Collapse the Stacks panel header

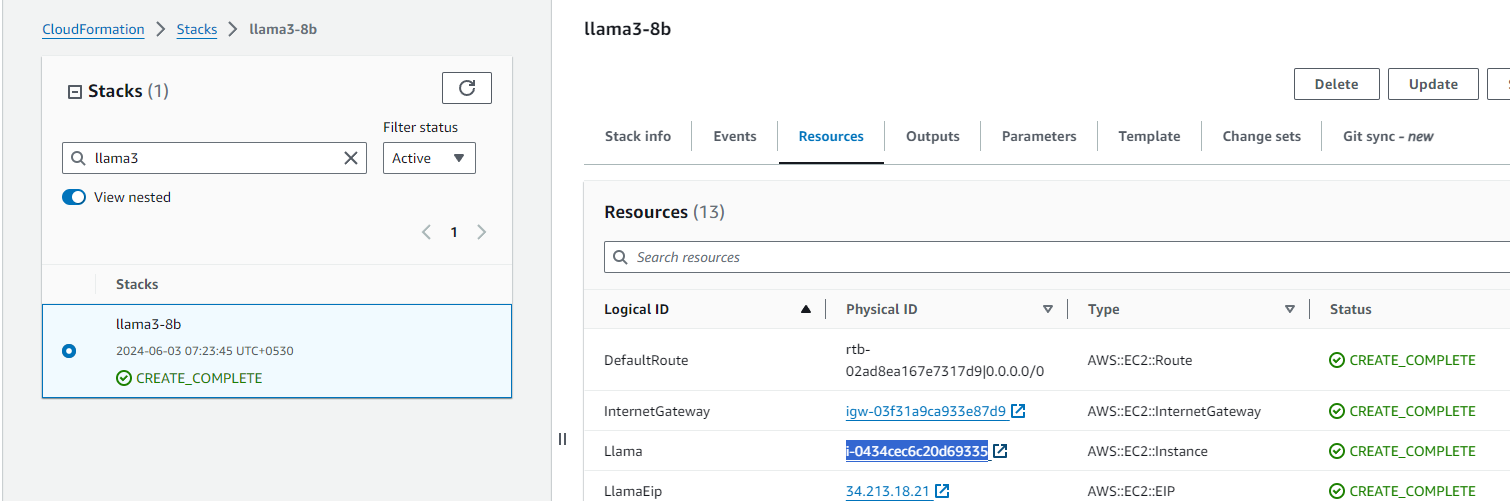coord(74,92)
